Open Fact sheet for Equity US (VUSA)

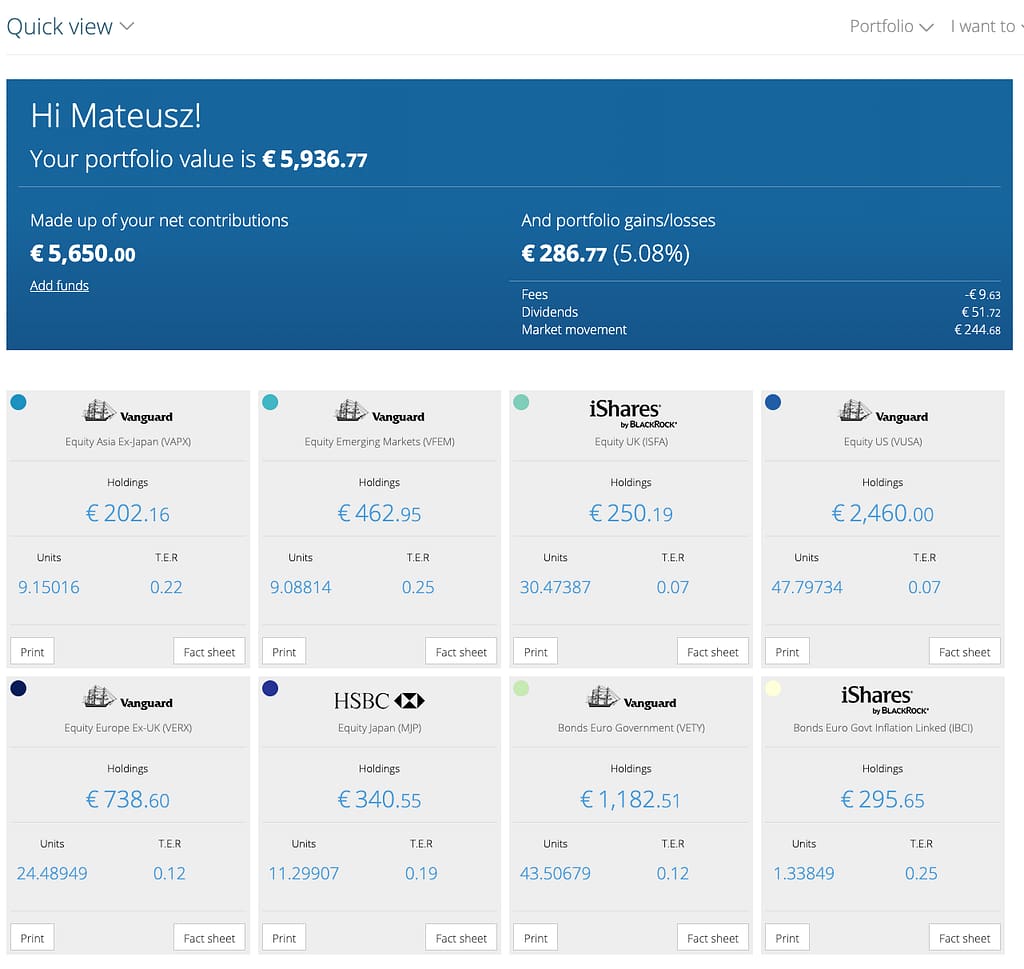pos(965,652)
